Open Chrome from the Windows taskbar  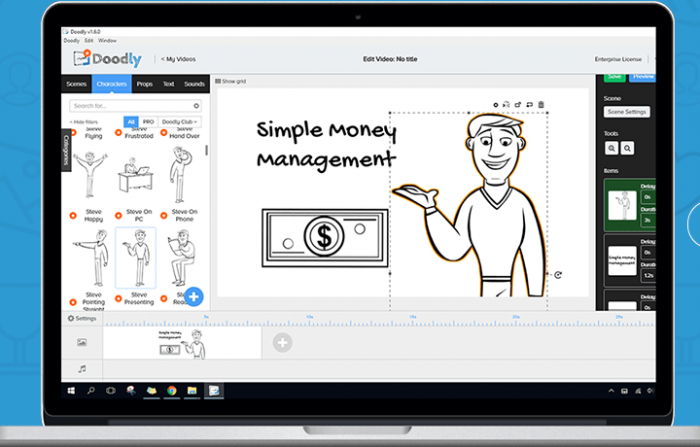click(x=172, y=389)
